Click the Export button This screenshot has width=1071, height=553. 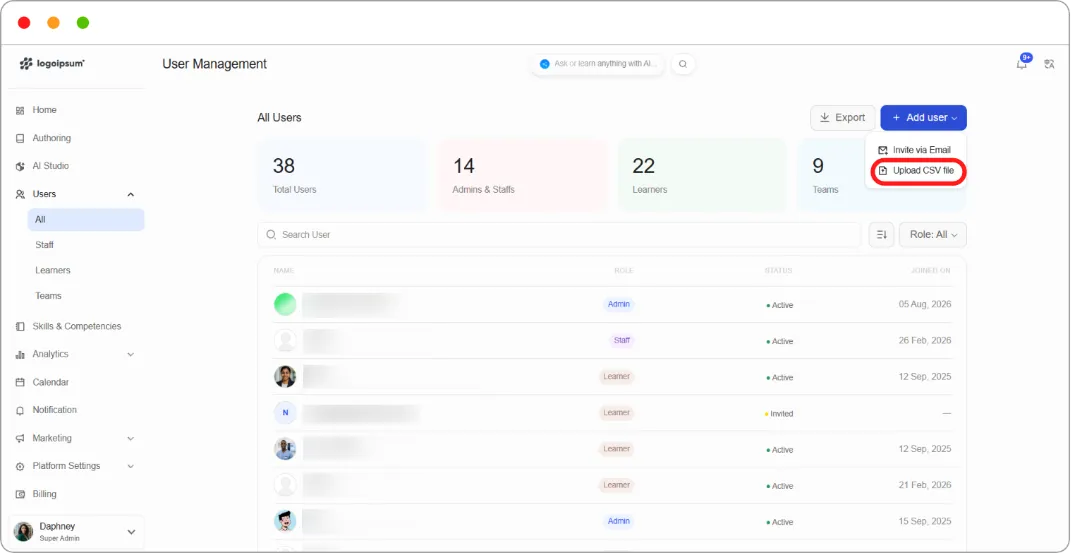tap(843, 117)
